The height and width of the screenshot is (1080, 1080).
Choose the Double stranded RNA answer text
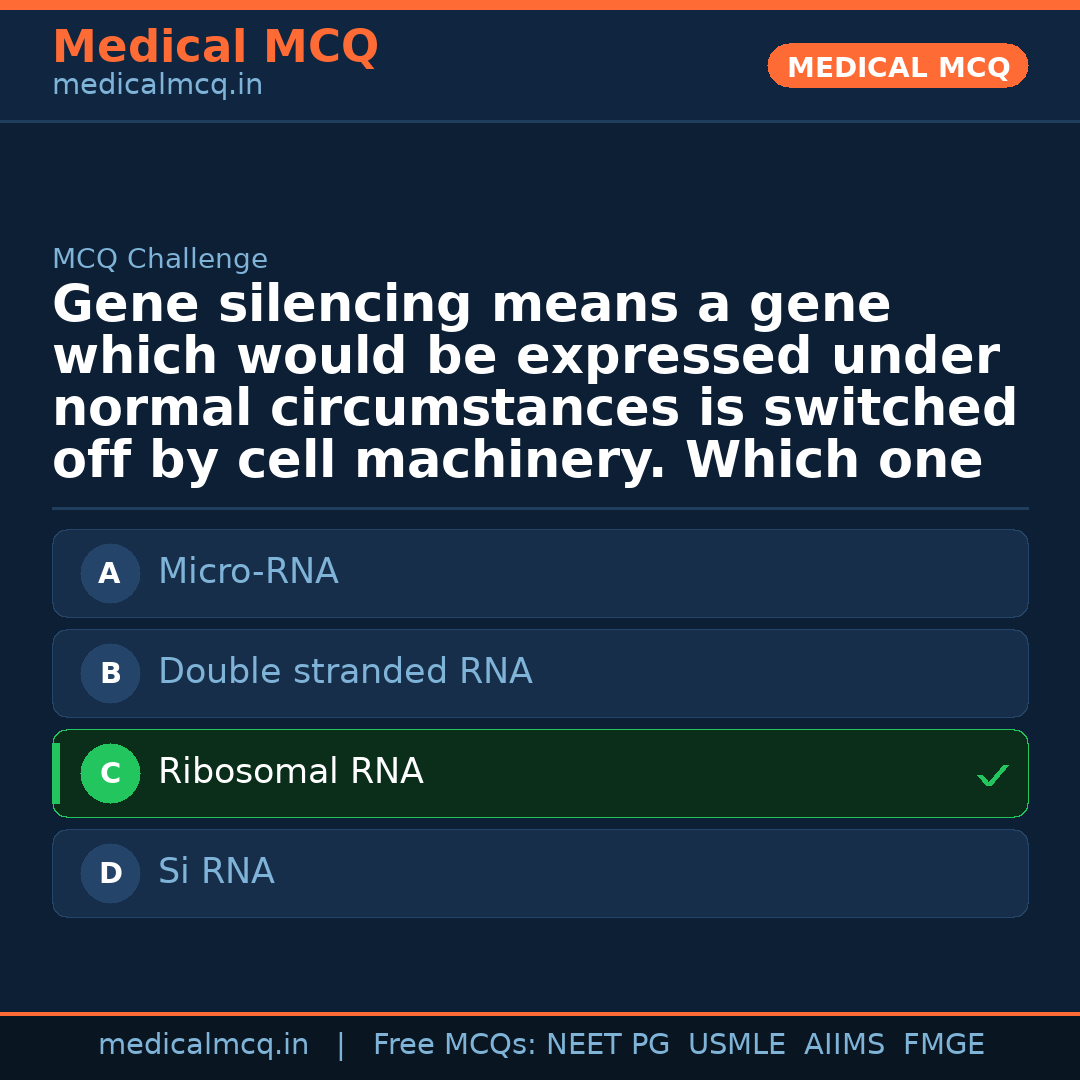[x=345, y=672]
